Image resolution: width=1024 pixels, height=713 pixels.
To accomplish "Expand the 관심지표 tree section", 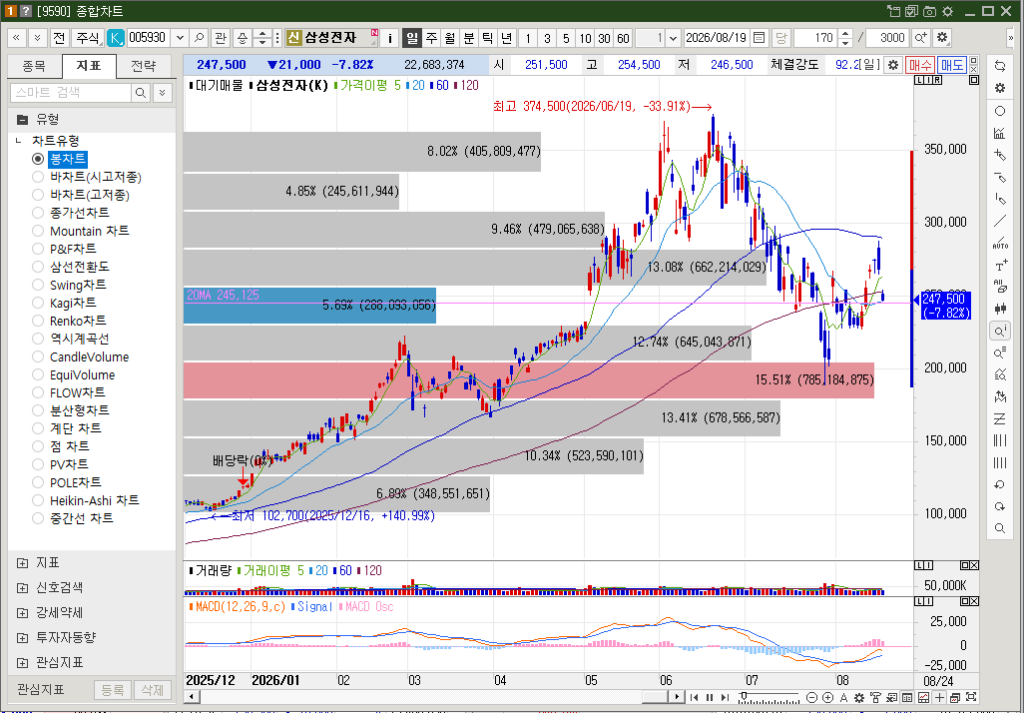I will tap(22, 663).
